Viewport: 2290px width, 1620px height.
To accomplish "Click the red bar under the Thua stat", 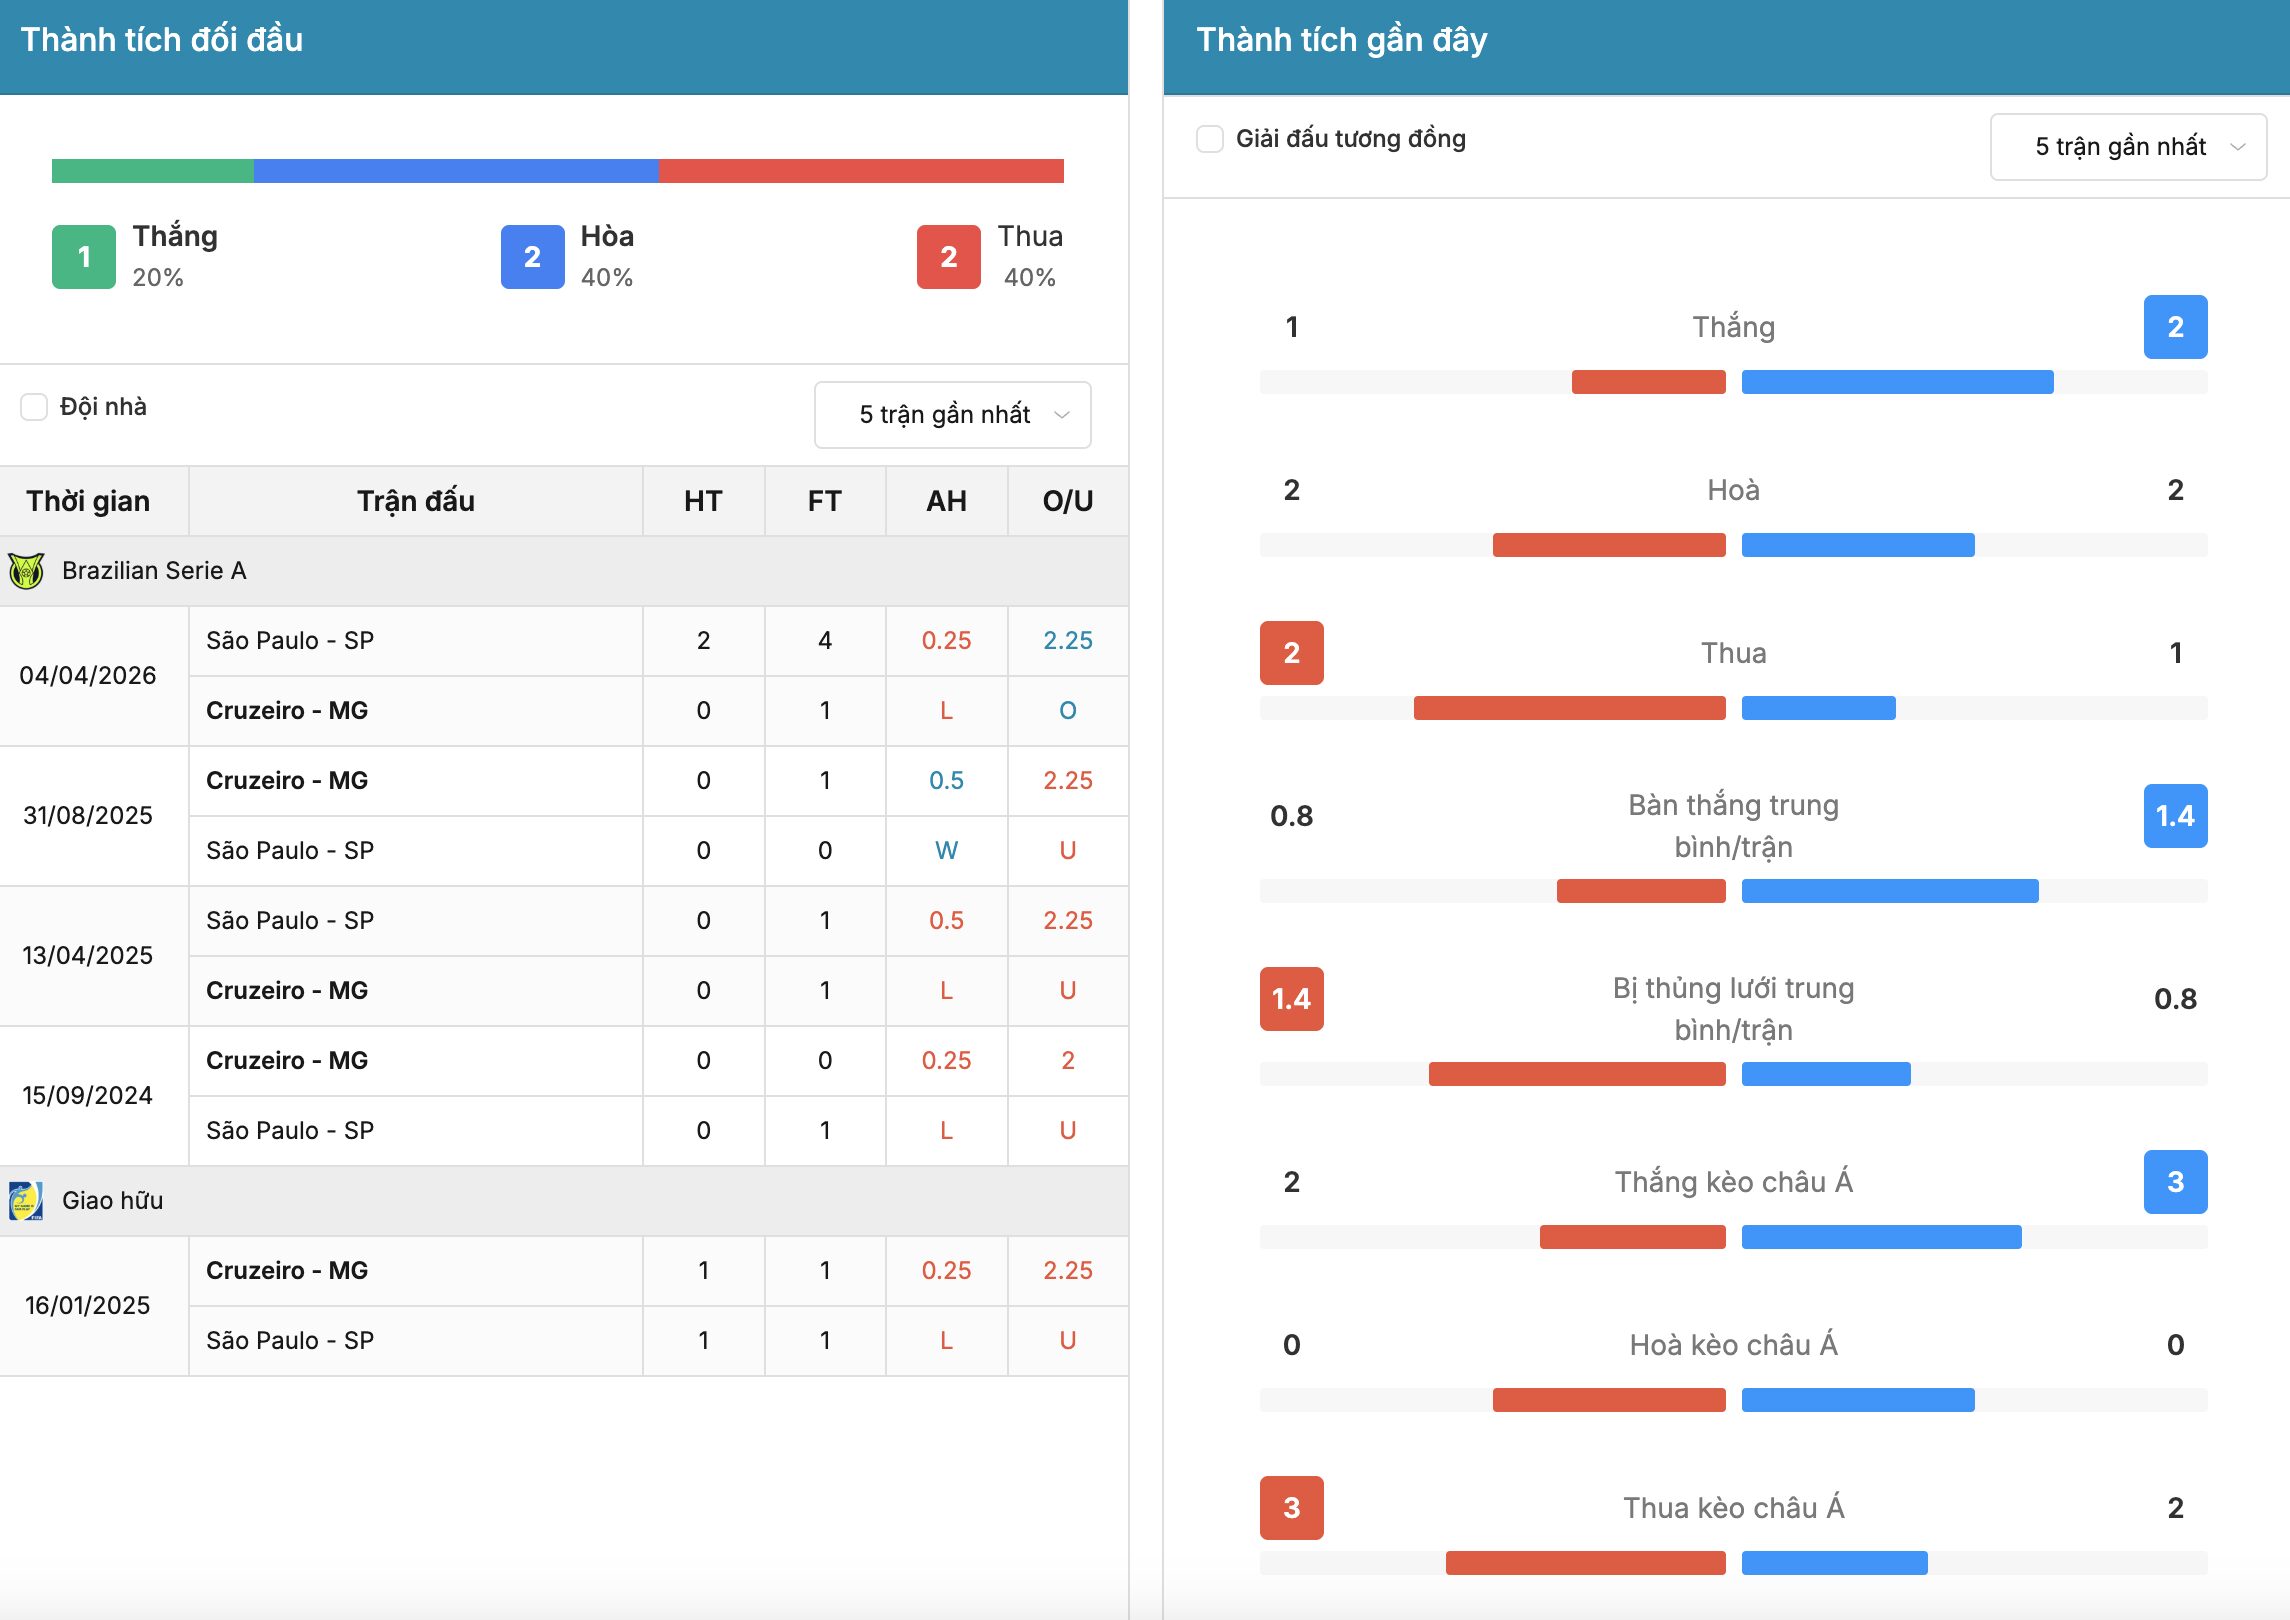I will point(1570,708).
